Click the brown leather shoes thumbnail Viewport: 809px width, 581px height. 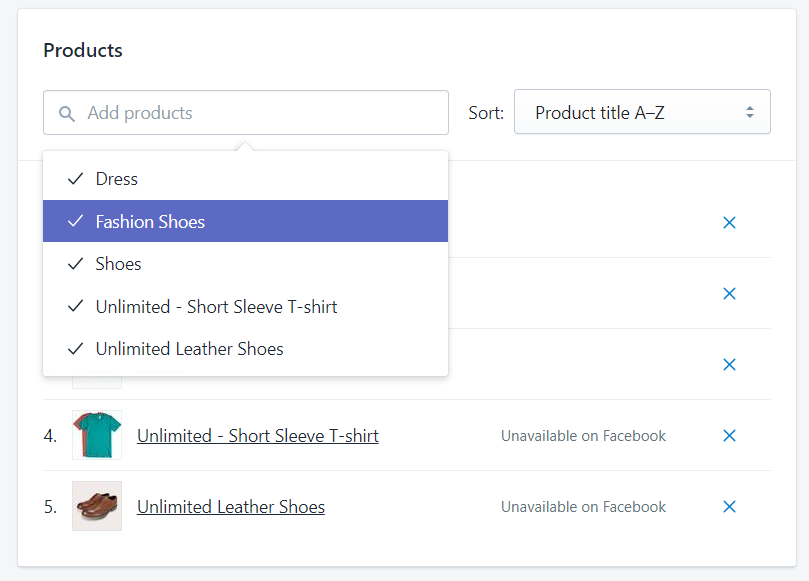pyautogui.click(x=97, y=506)
